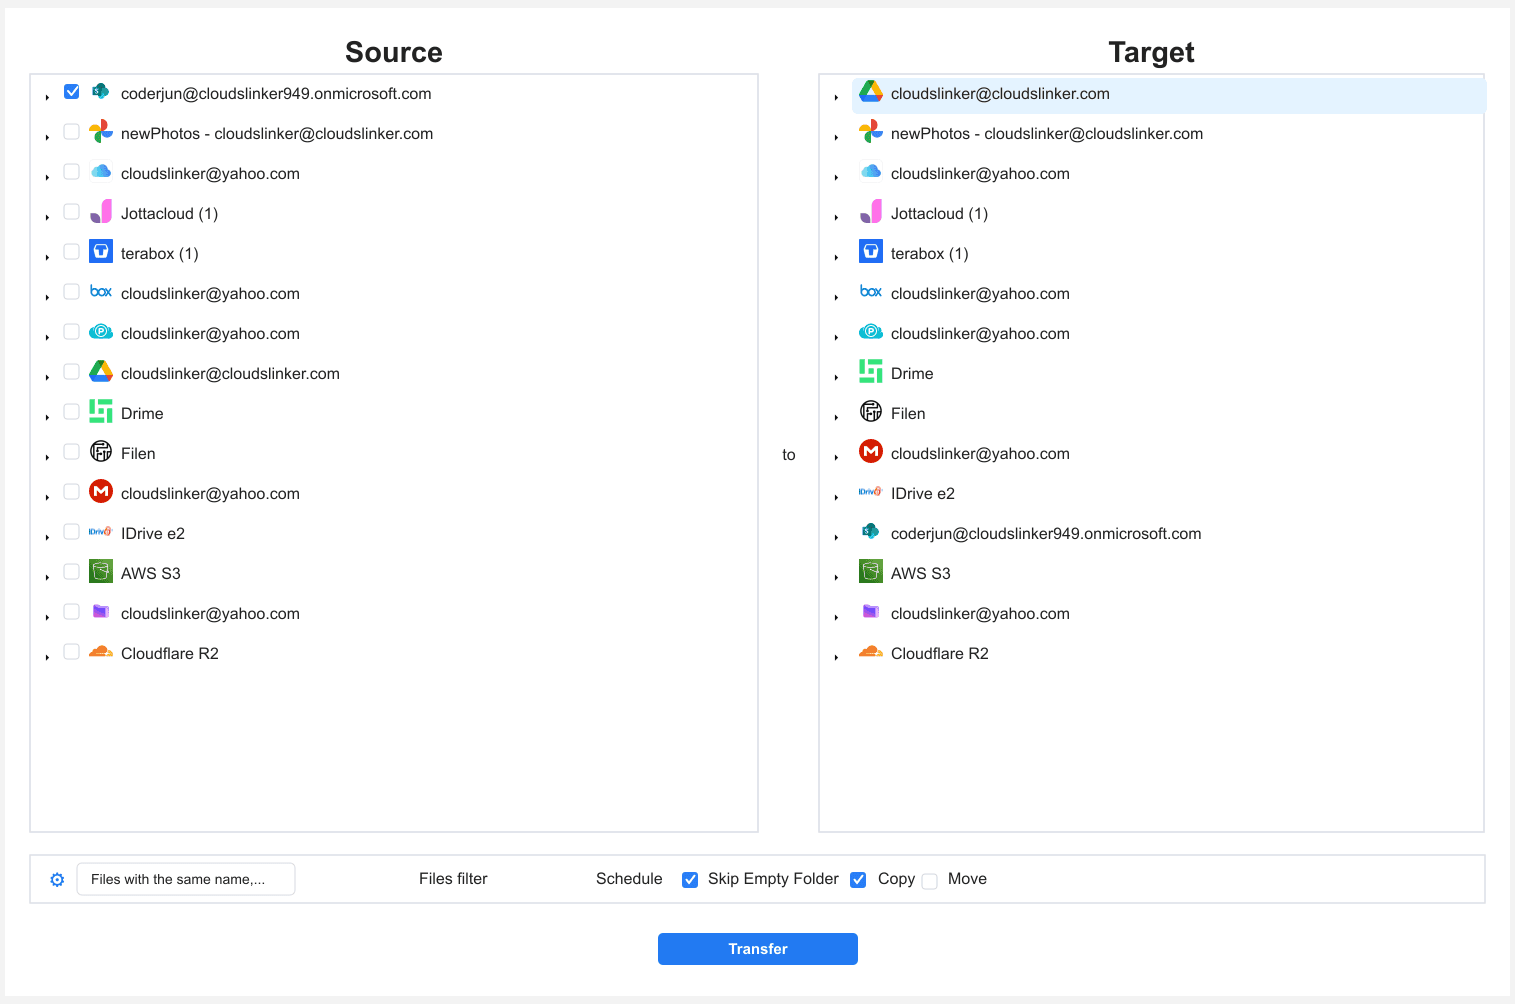Open the Files filter option
The height and width of the screenshot is (1004, 1515).
click(453, 879)
